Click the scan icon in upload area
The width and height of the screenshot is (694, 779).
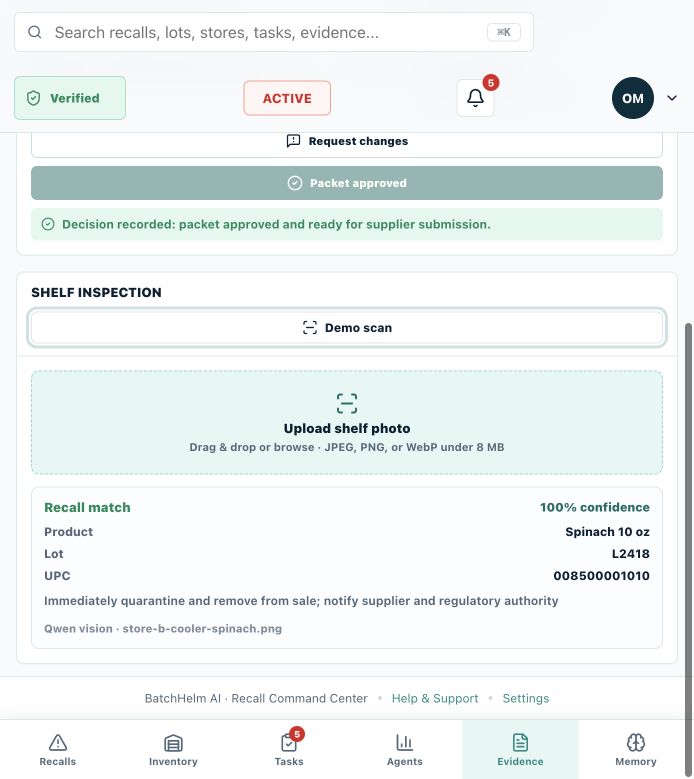tap(347, 403)
